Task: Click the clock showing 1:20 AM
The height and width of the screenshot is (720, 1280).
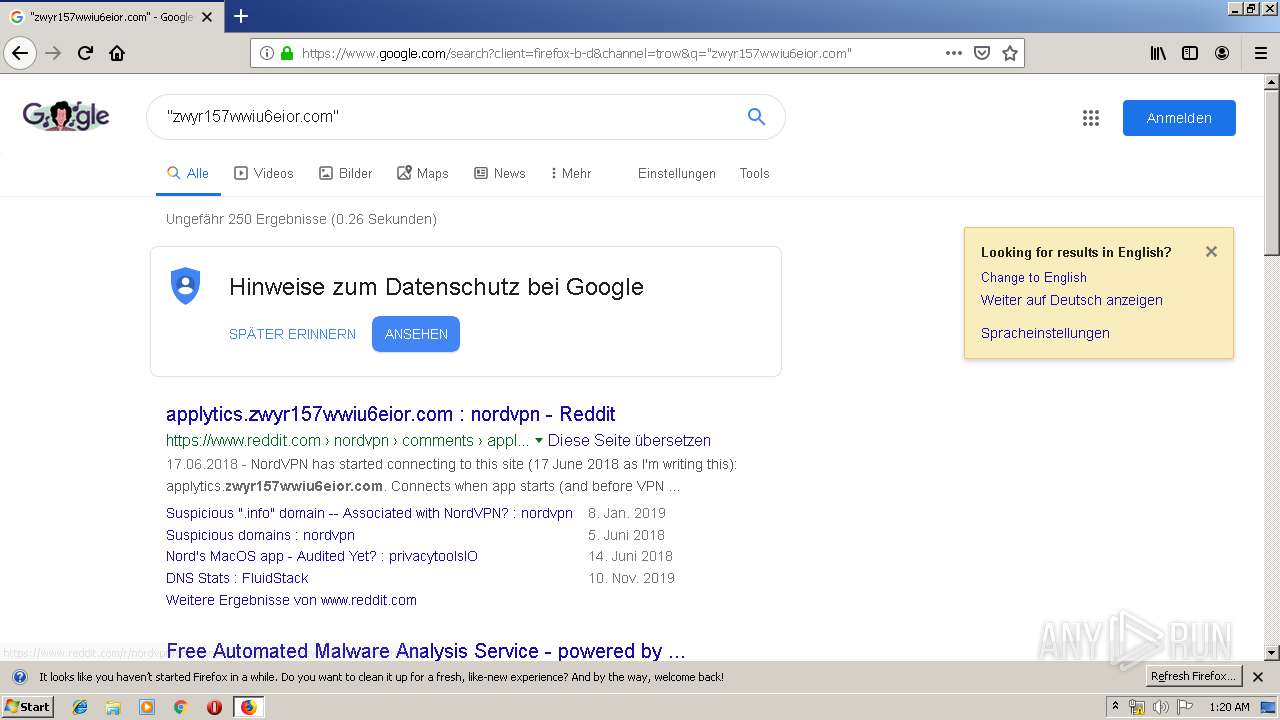Action: (1229, 707)
